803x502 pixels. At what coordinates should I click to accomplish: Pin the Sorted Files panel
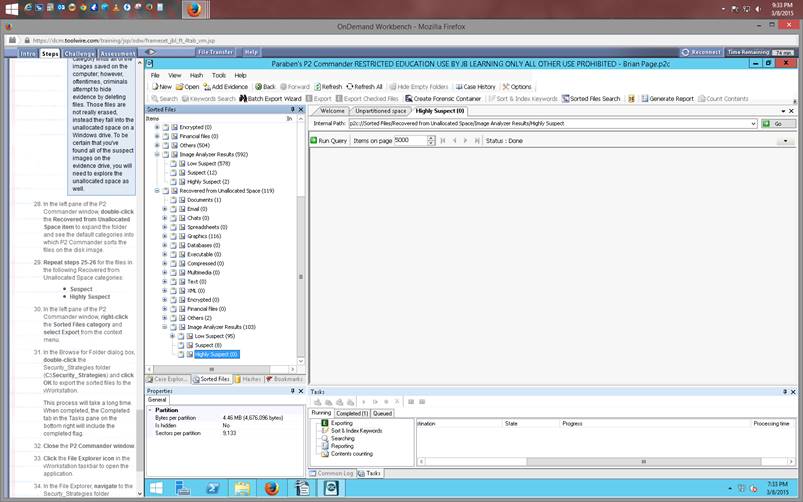click(x=292, y=109)
